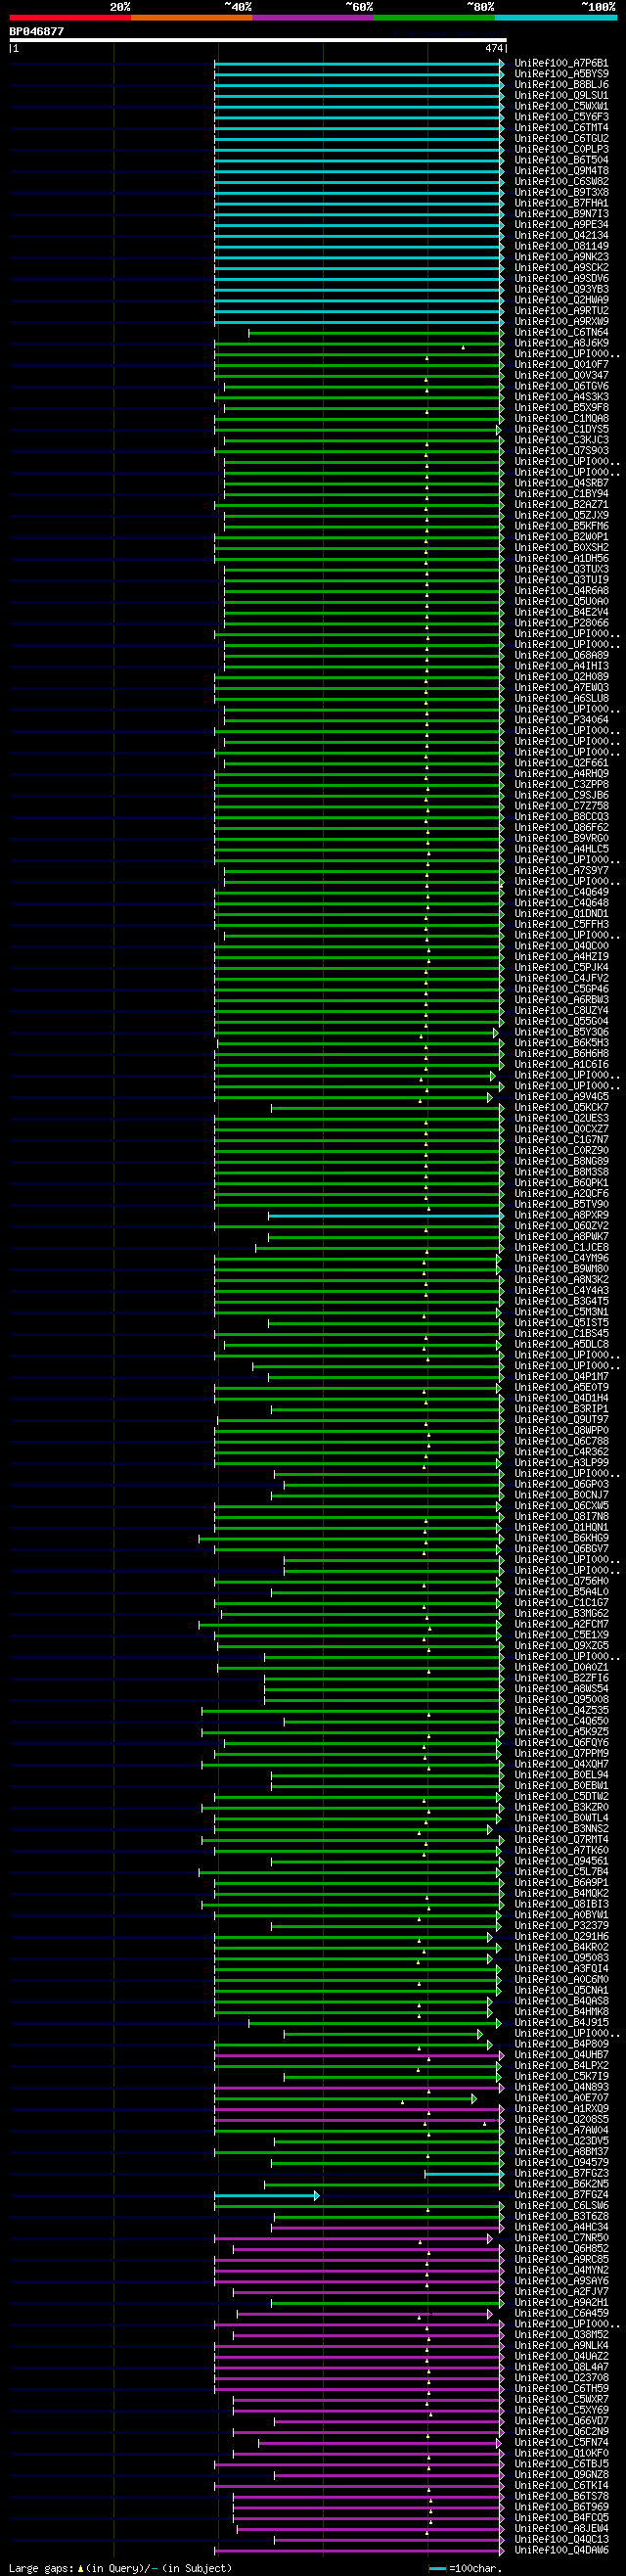
Task: Open hit UniRef100_A5BYS9
Action: pyautogui.click(x=561, y=74)
